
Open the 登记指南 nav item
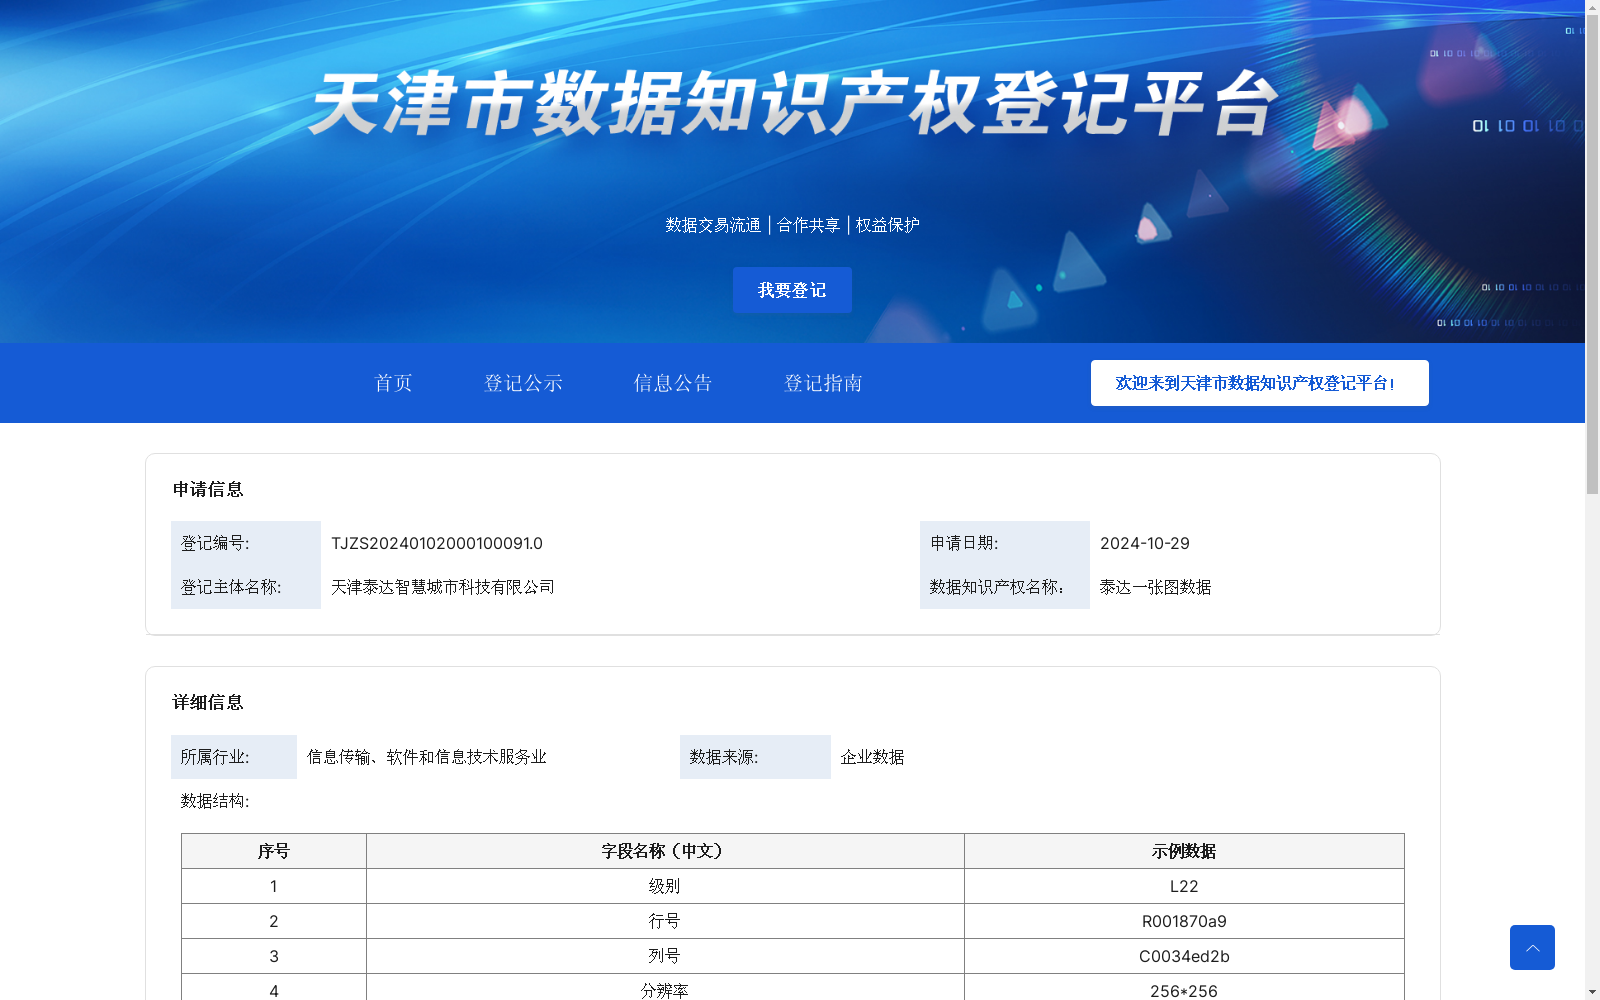pos(823,383)
